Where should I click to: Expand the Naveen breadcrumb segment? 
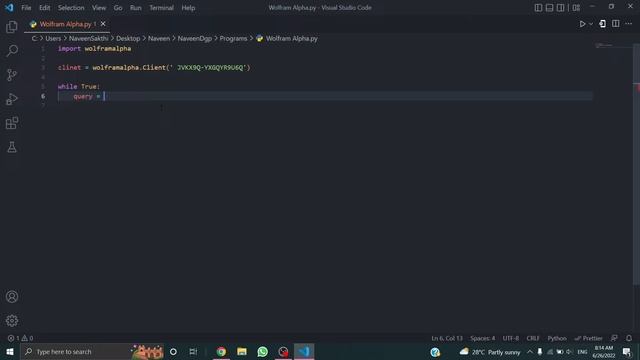pyautogui.click(x=159, y=38)
